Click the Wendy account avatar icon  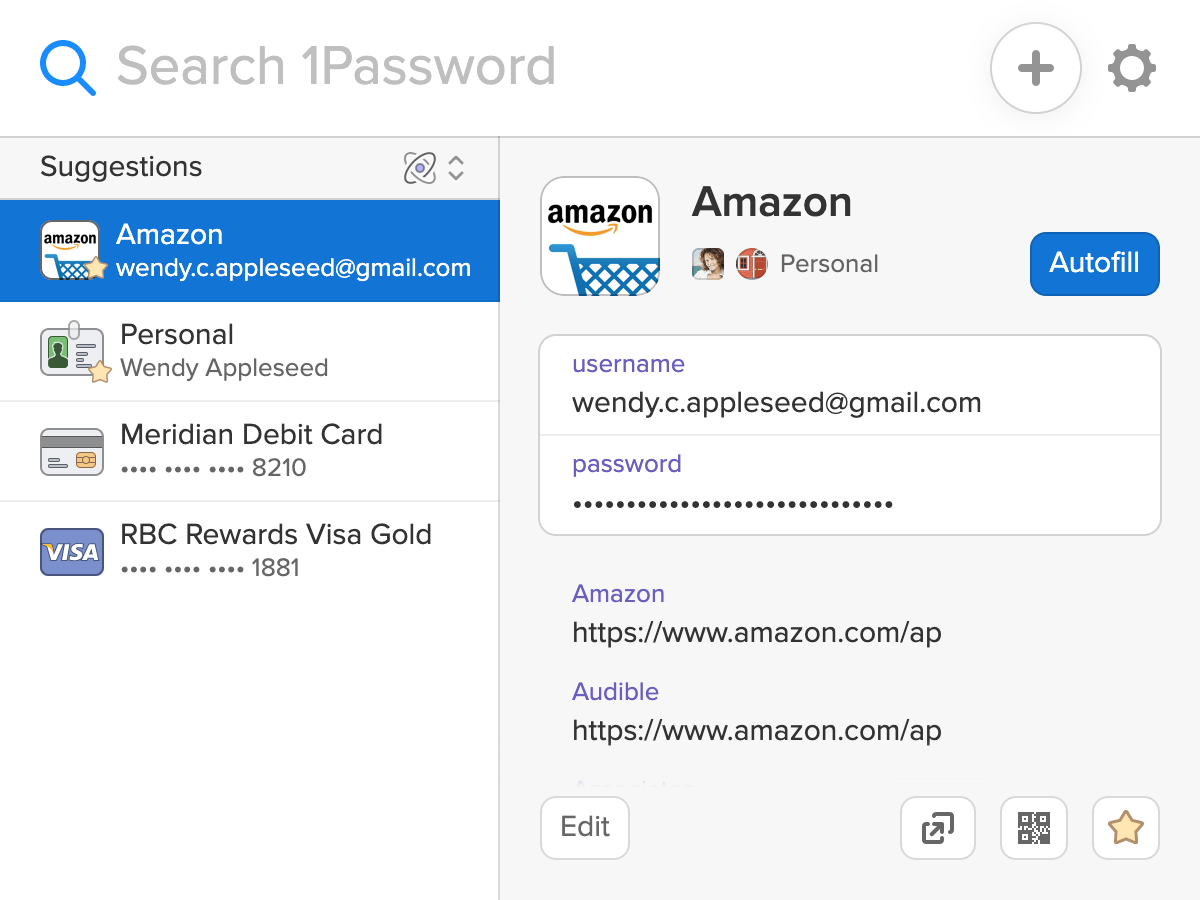pos(708,264)
